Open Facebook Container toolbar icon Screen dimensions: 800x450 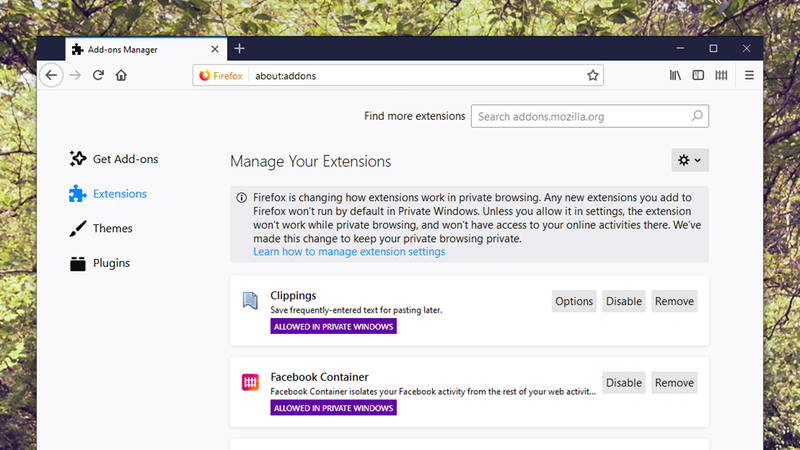pyautogui.click(x=721, y=76)
